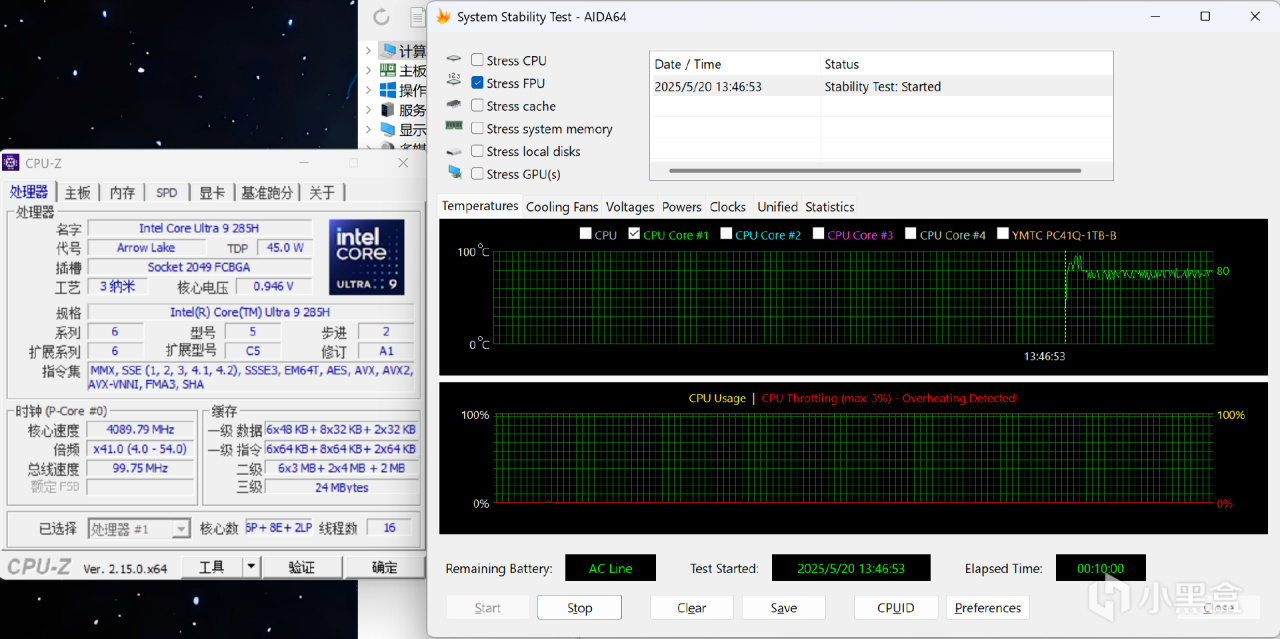Enable the Stress cache checkbox
This screenshot has height=639, width=1280.
pyautogui.click(x=478, y=106)
